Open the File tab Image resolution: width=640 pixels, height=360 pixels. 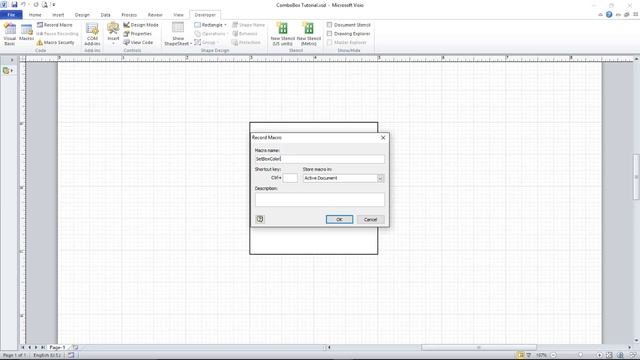pos(11,15)
